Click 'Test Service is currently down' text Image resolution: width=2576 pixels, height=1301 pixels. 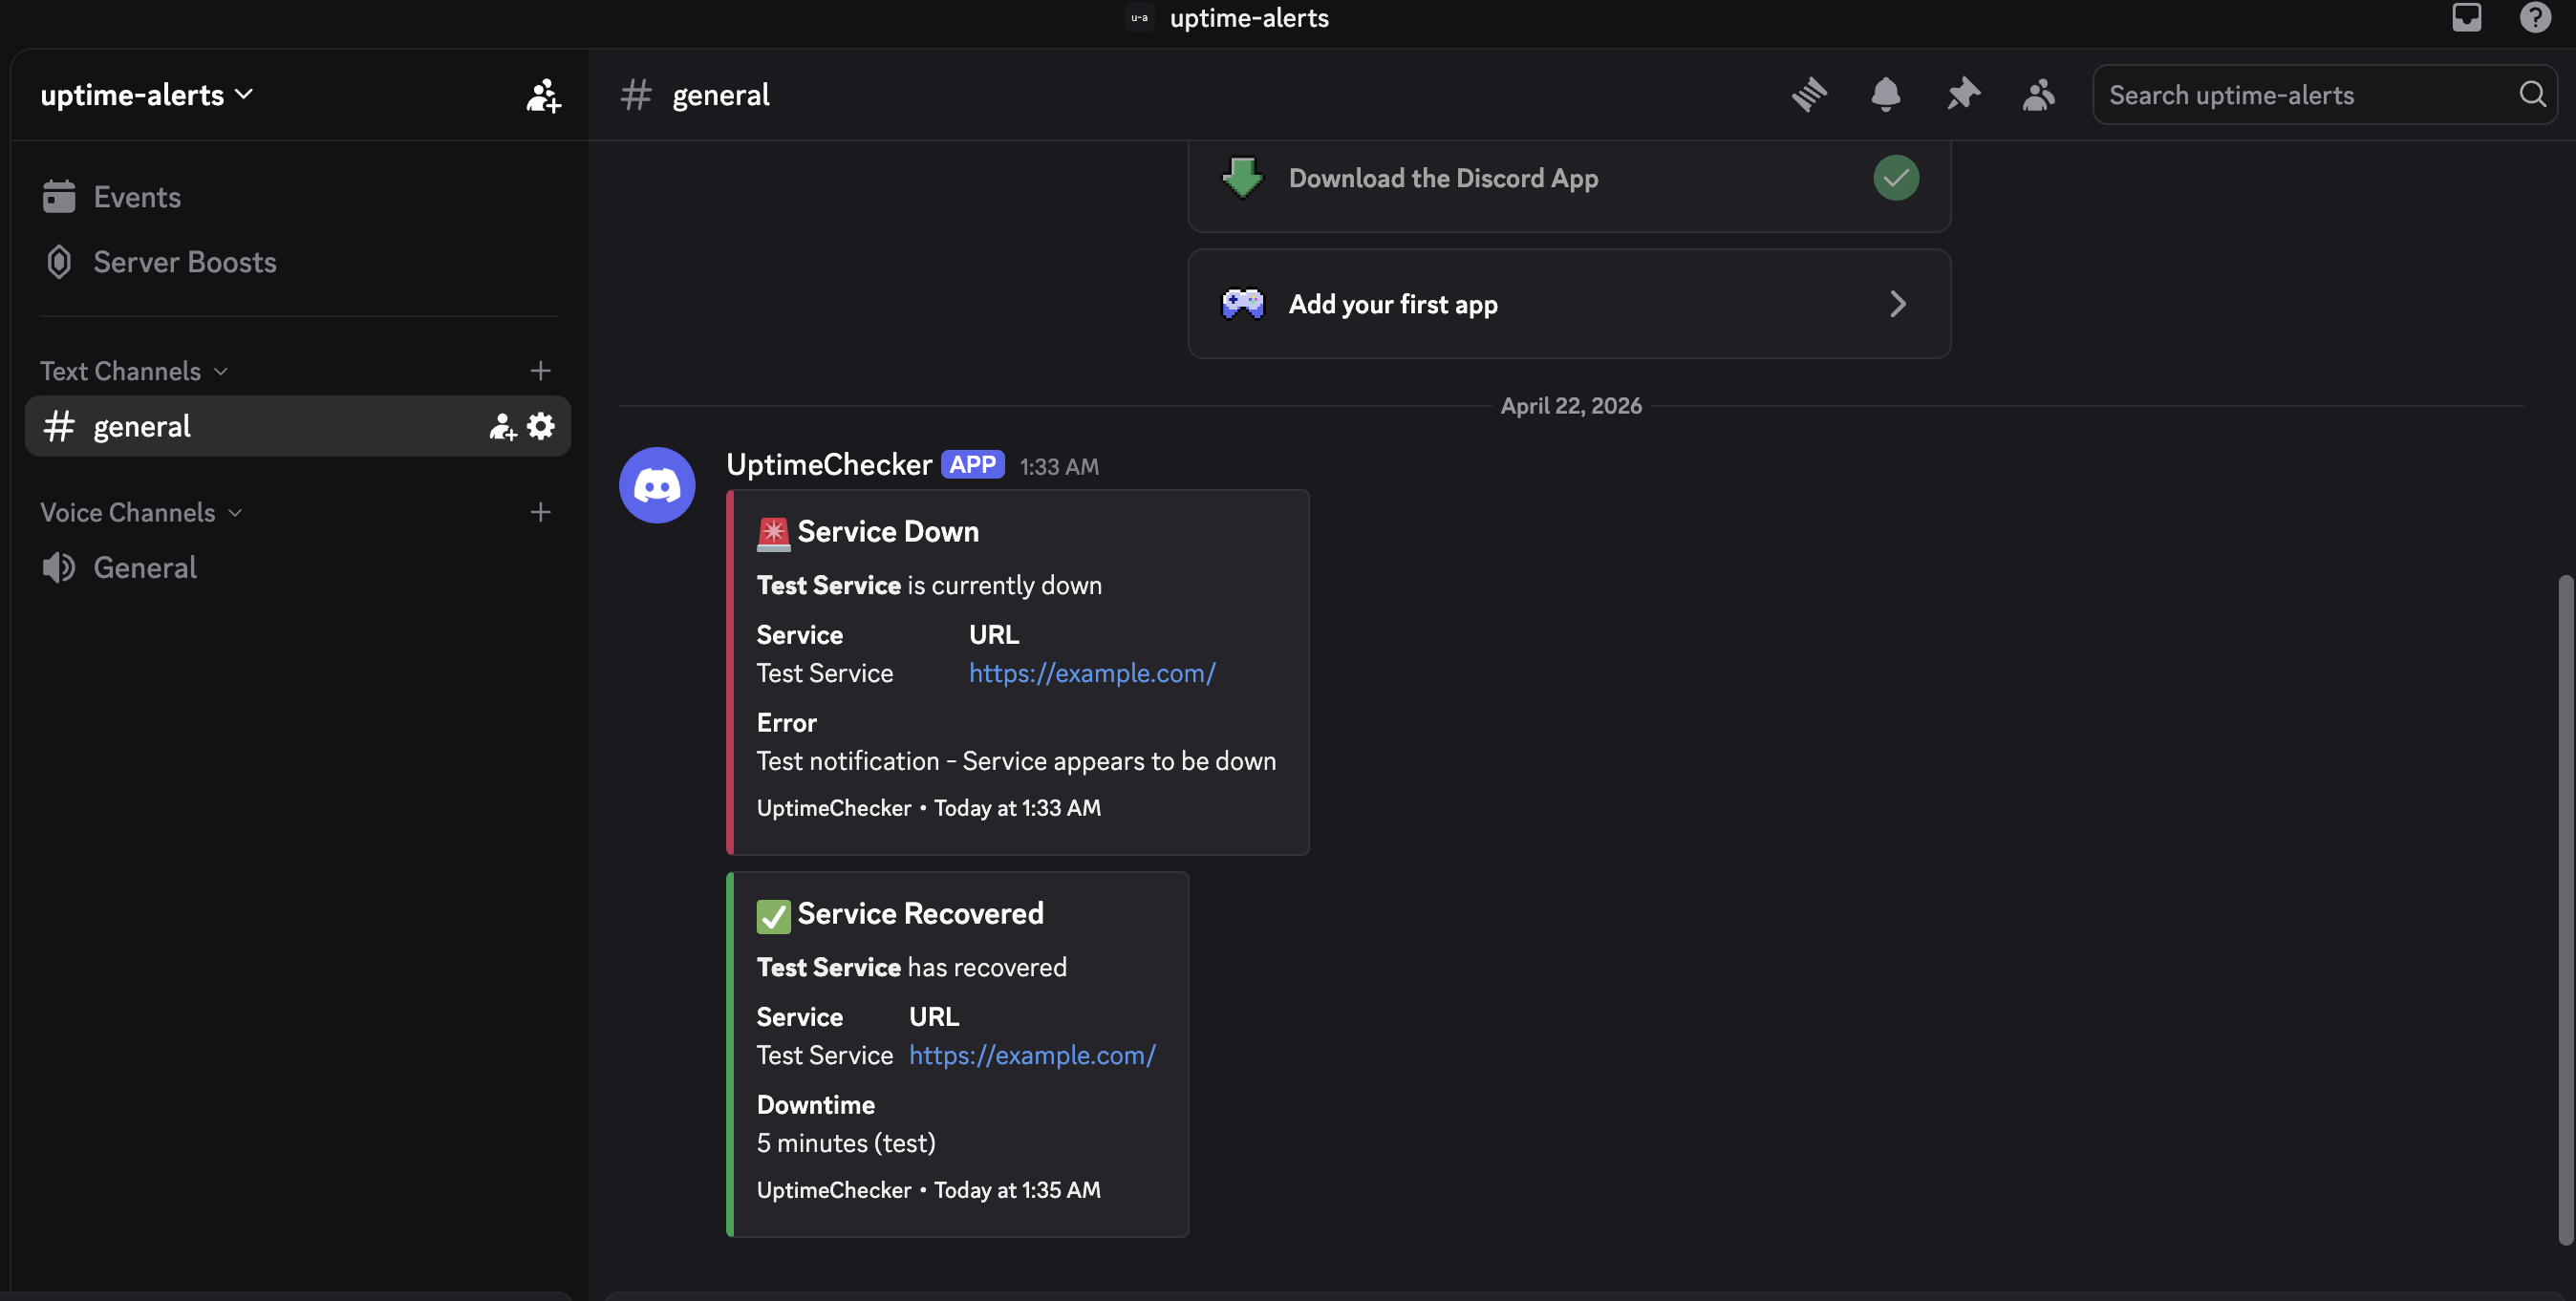(929, 586)
